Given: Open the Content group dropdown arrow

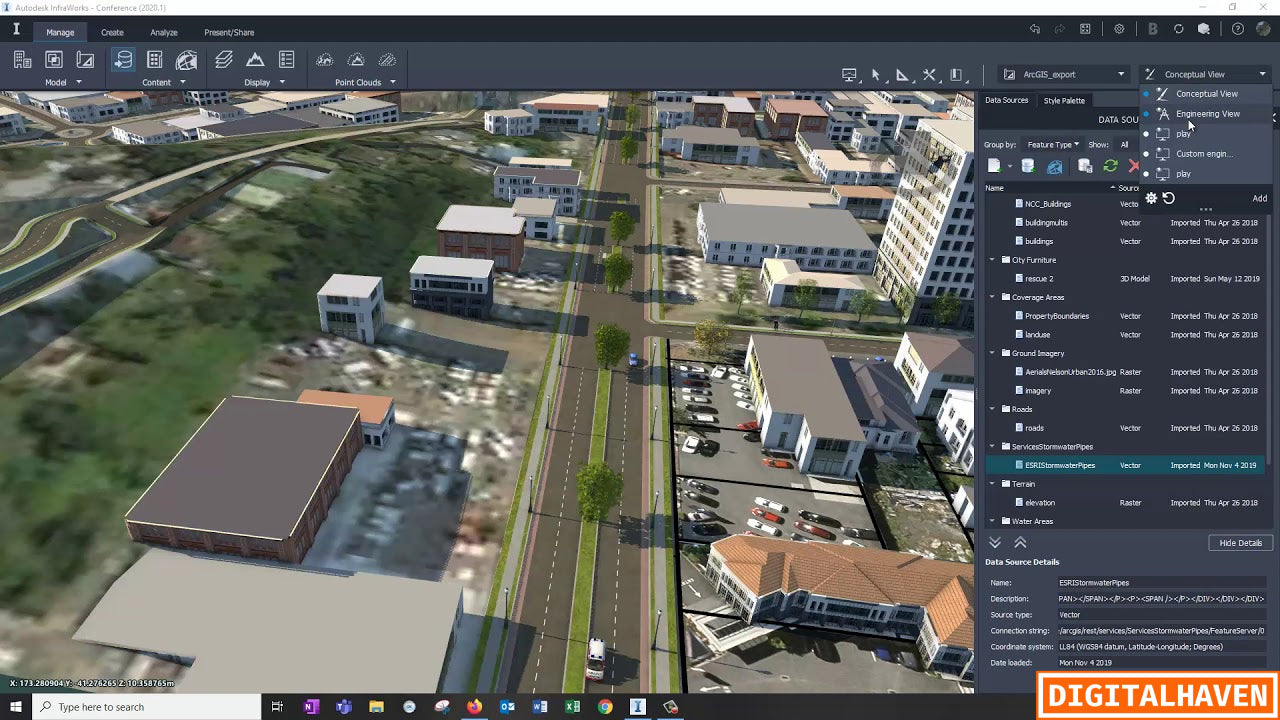Looking at the screenshot, I should pyautogui.click(x=183, y=82).
